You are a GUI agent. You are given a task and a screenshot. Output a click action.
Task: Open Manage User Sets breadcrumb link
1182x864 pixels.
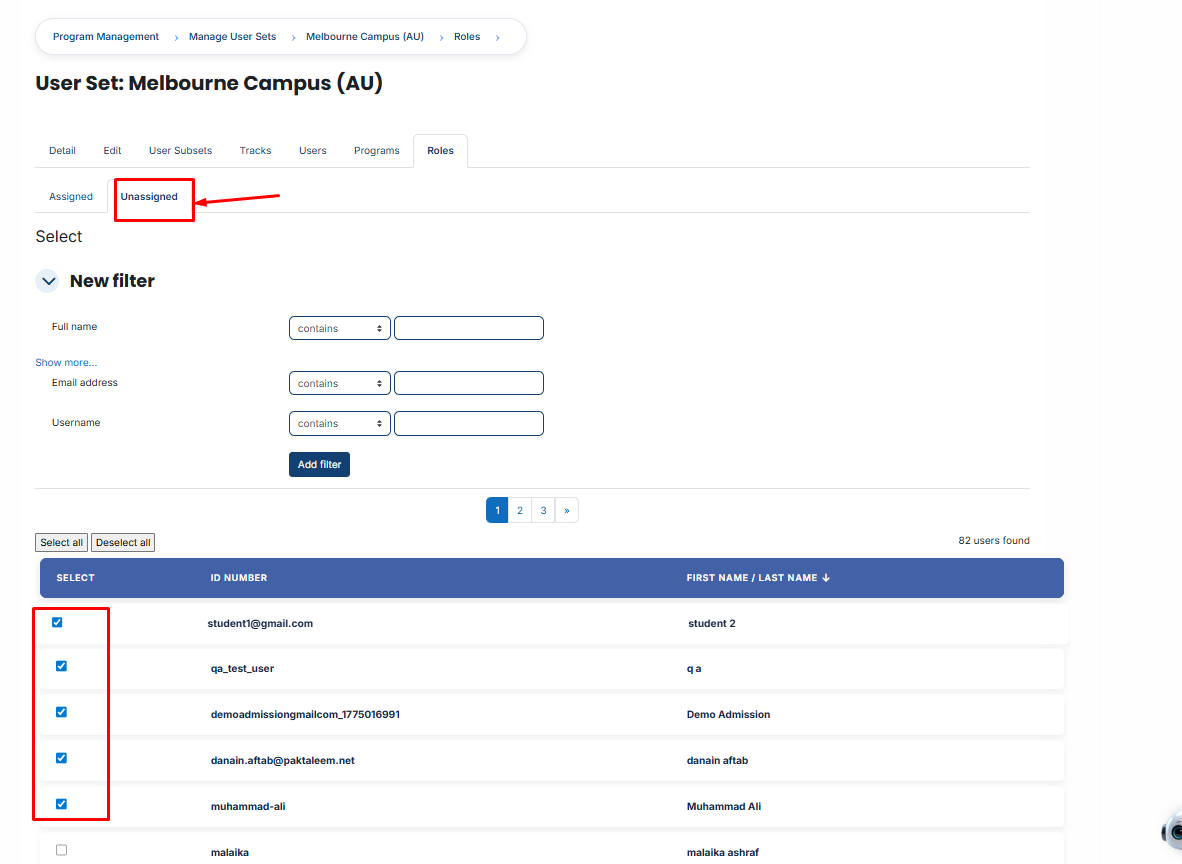[x=232, y=37]
